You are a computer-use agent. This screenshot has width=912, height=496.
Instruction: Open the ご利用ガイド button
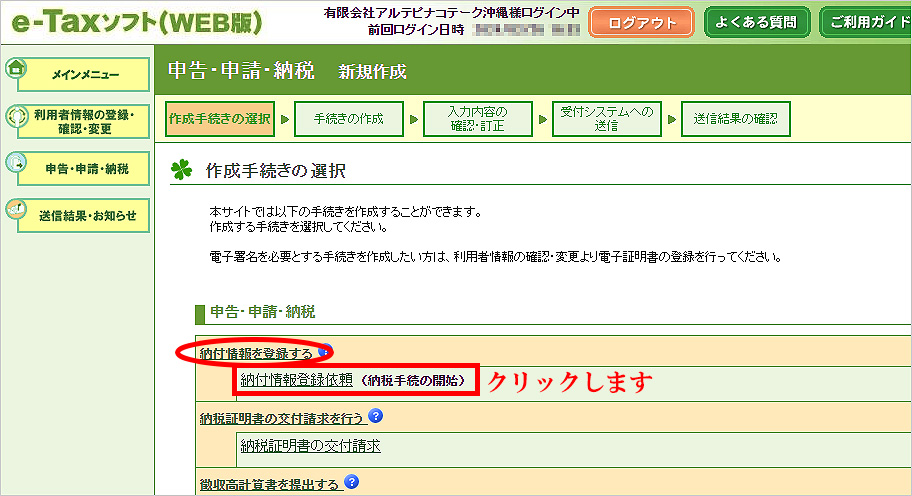(x=866, y=22)
